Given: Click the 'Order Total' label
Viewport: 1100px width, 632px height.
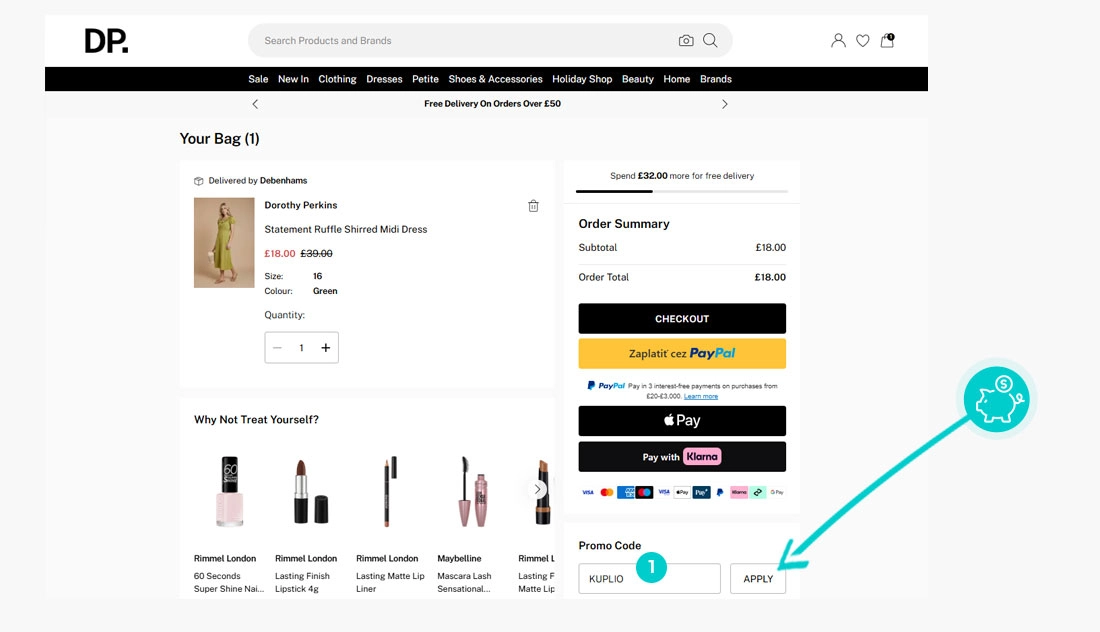Looking at the screenshot, I should [x=603, y=277].
